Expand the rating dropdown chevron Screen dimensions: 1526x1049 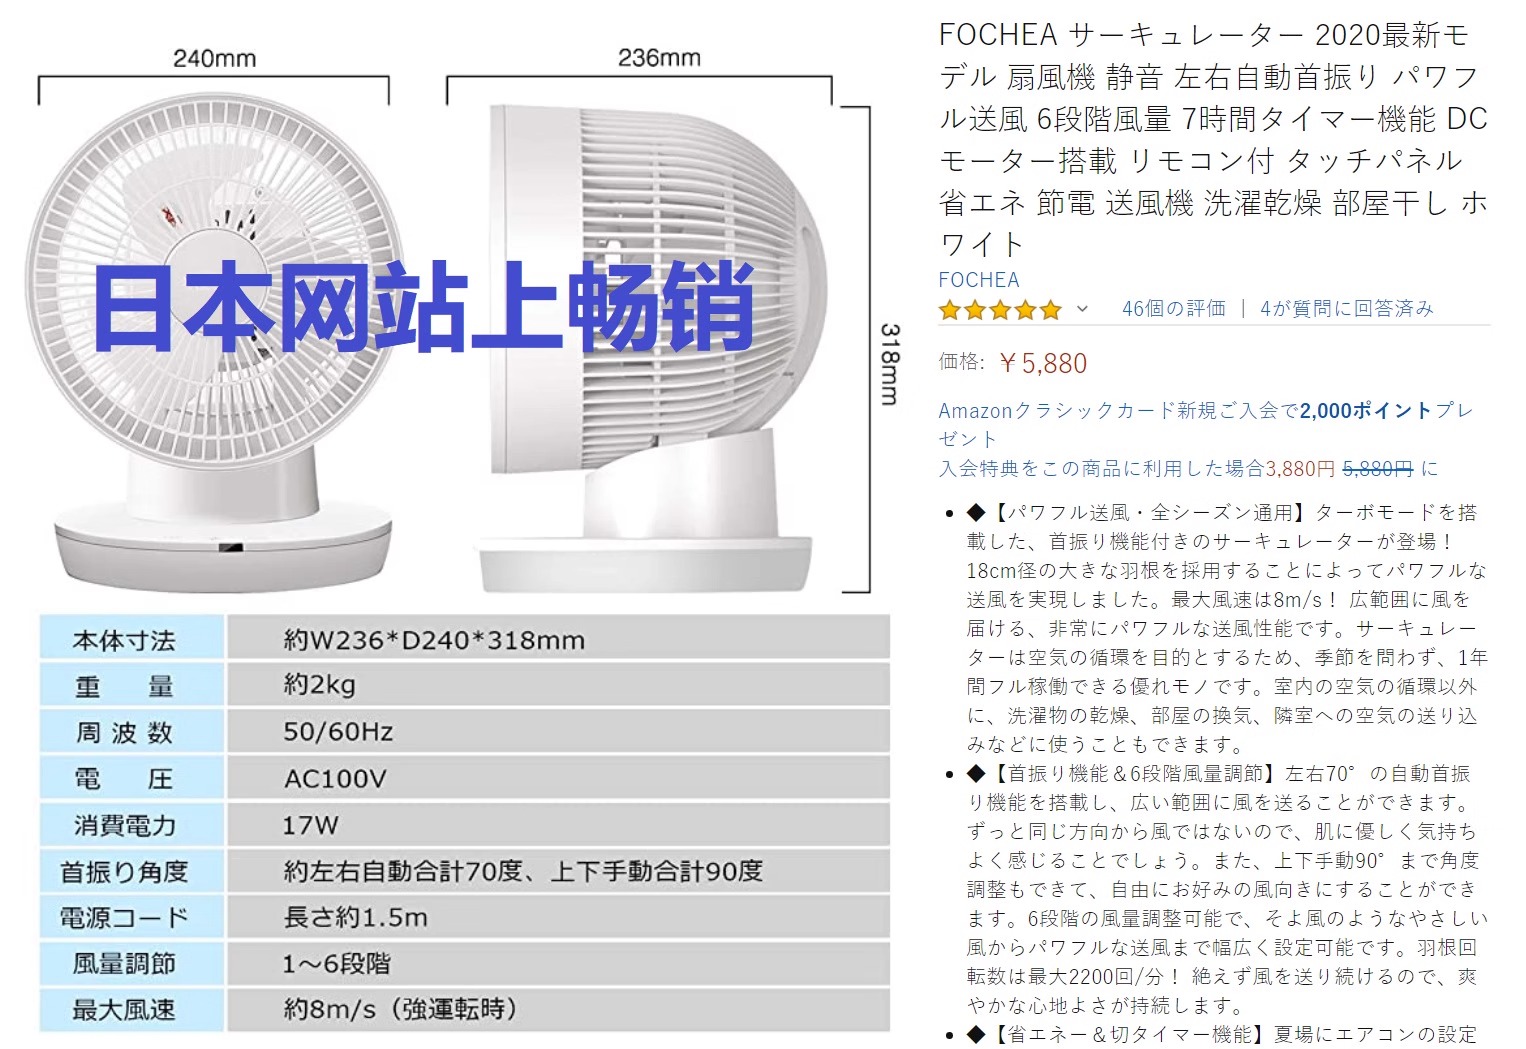[x=1082, y=309]
